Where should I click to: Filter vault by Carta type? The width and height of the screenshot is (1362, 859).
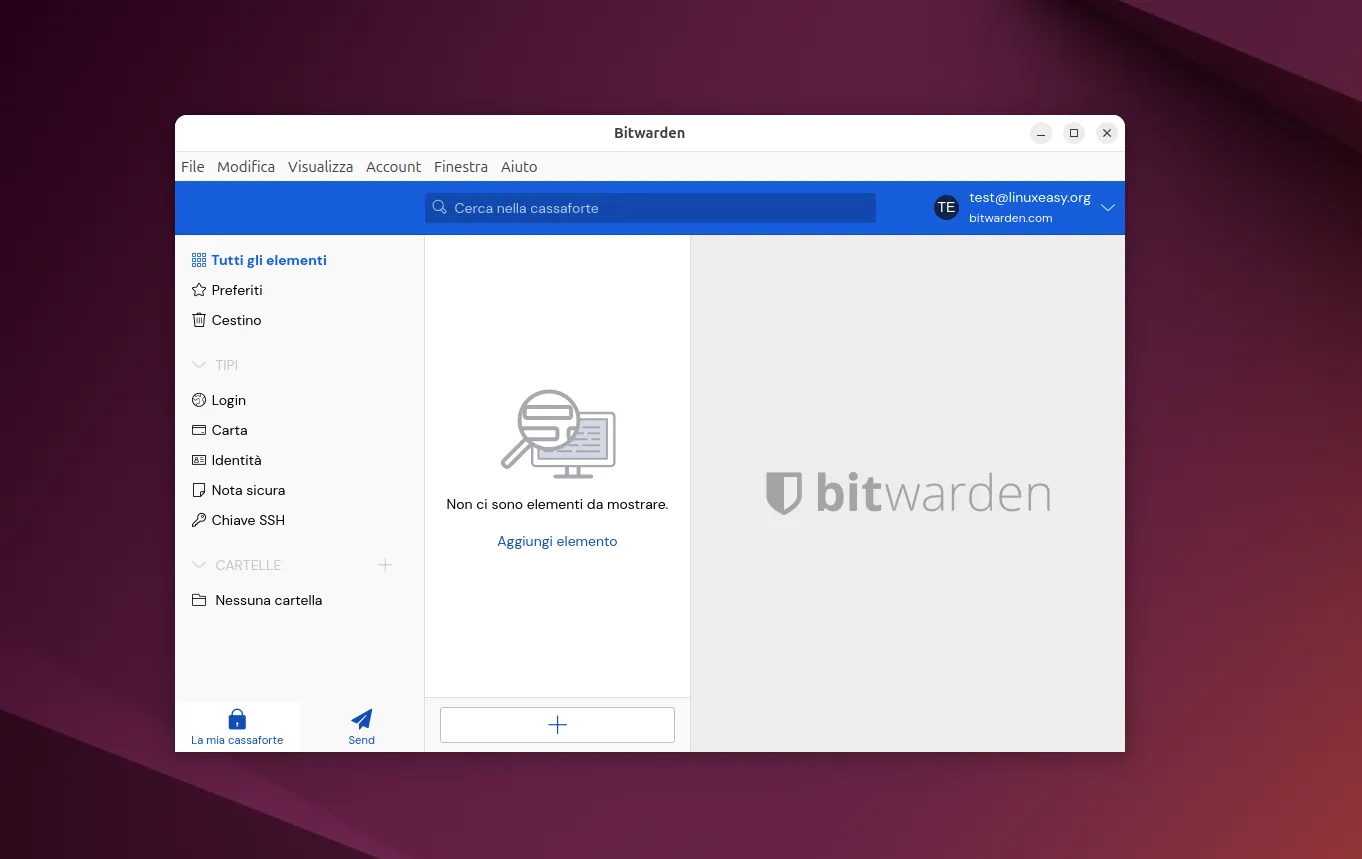click(x=229, y=430)
